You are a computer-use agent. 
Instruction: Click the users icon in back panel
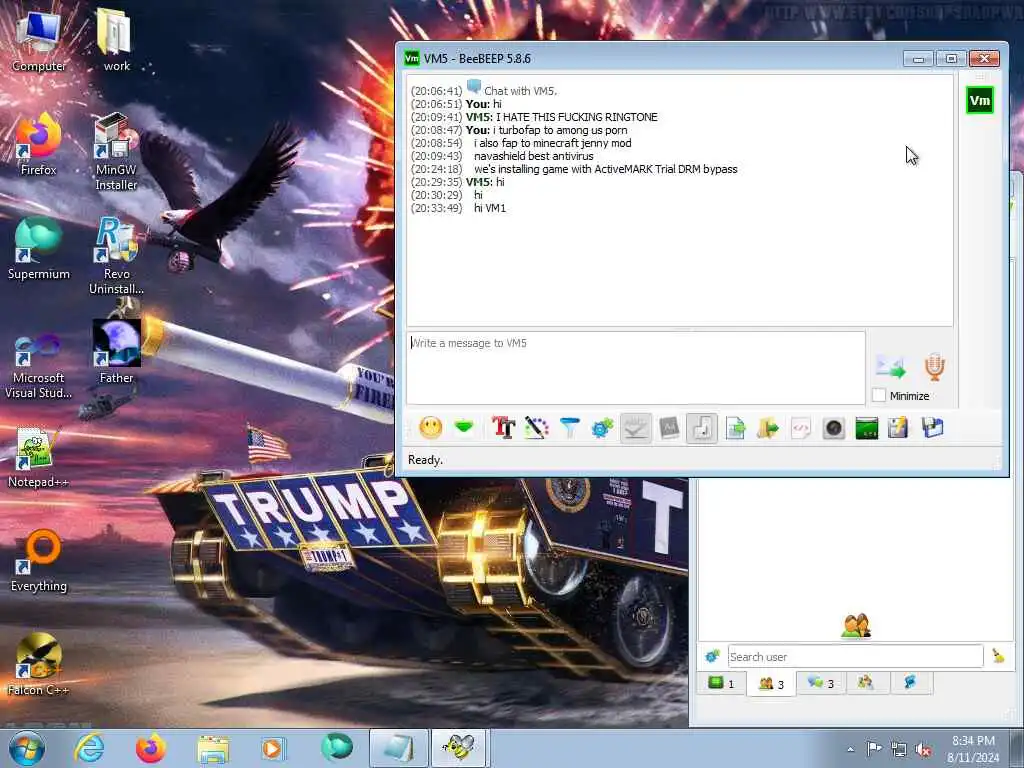click(x=856, y=626)
